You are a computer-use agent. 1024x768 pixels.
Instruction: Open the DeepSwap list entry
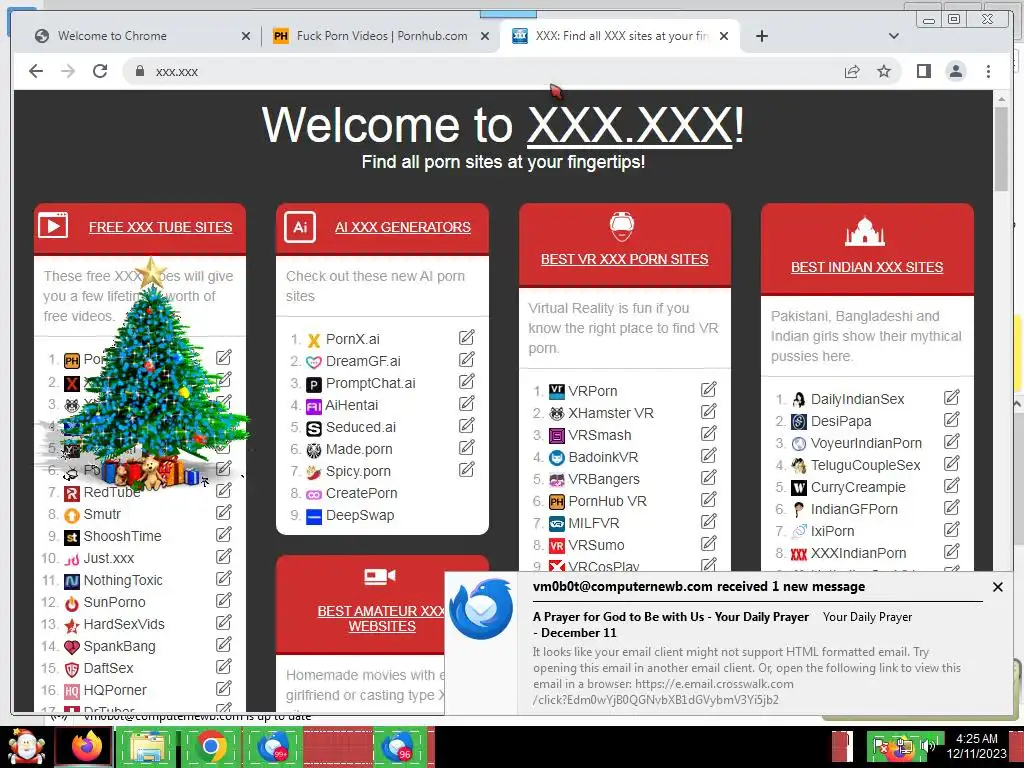[x=360, y=515]
